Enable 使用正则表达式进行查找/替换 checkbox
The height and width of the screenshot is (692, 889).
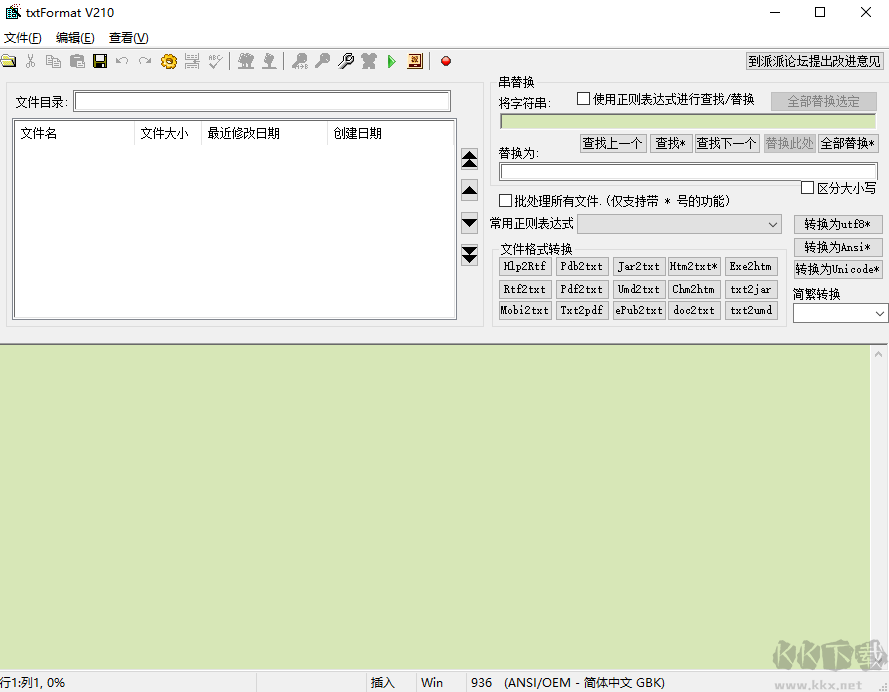(584, 99)
